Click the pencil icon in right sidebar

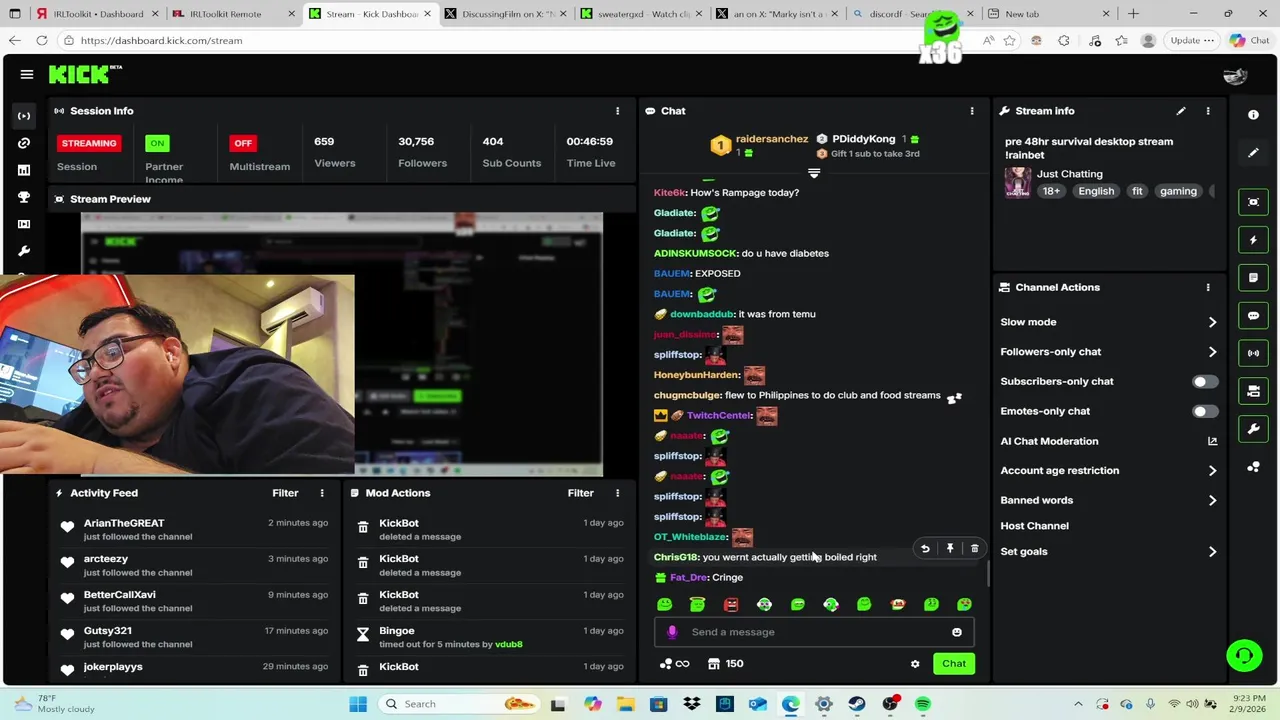pyautogui.click(x=1253, y=153)
